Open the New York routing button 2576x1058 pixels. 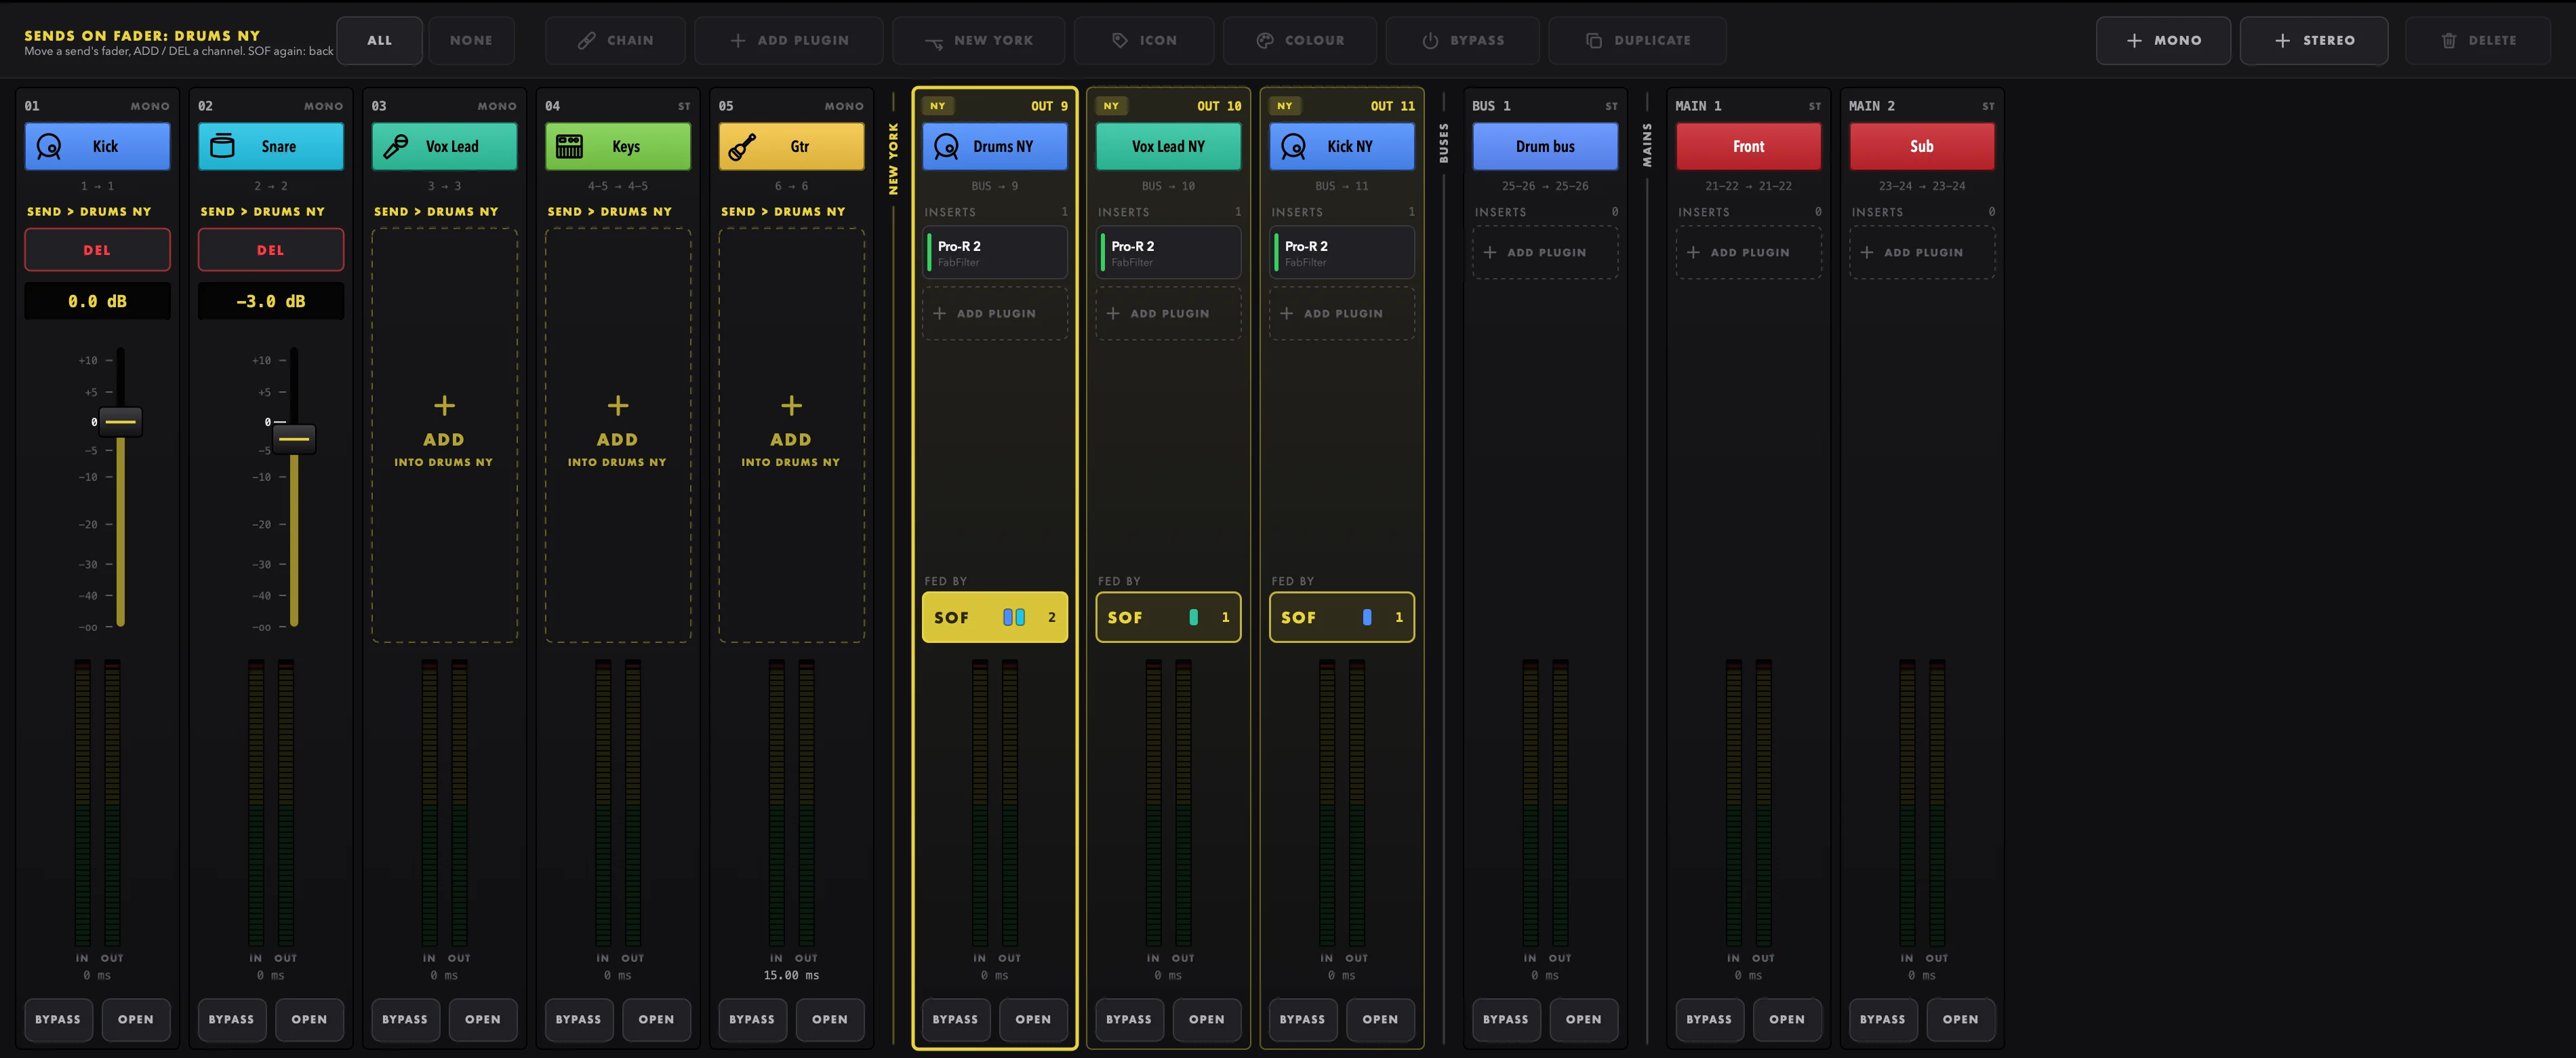(979, 41)
